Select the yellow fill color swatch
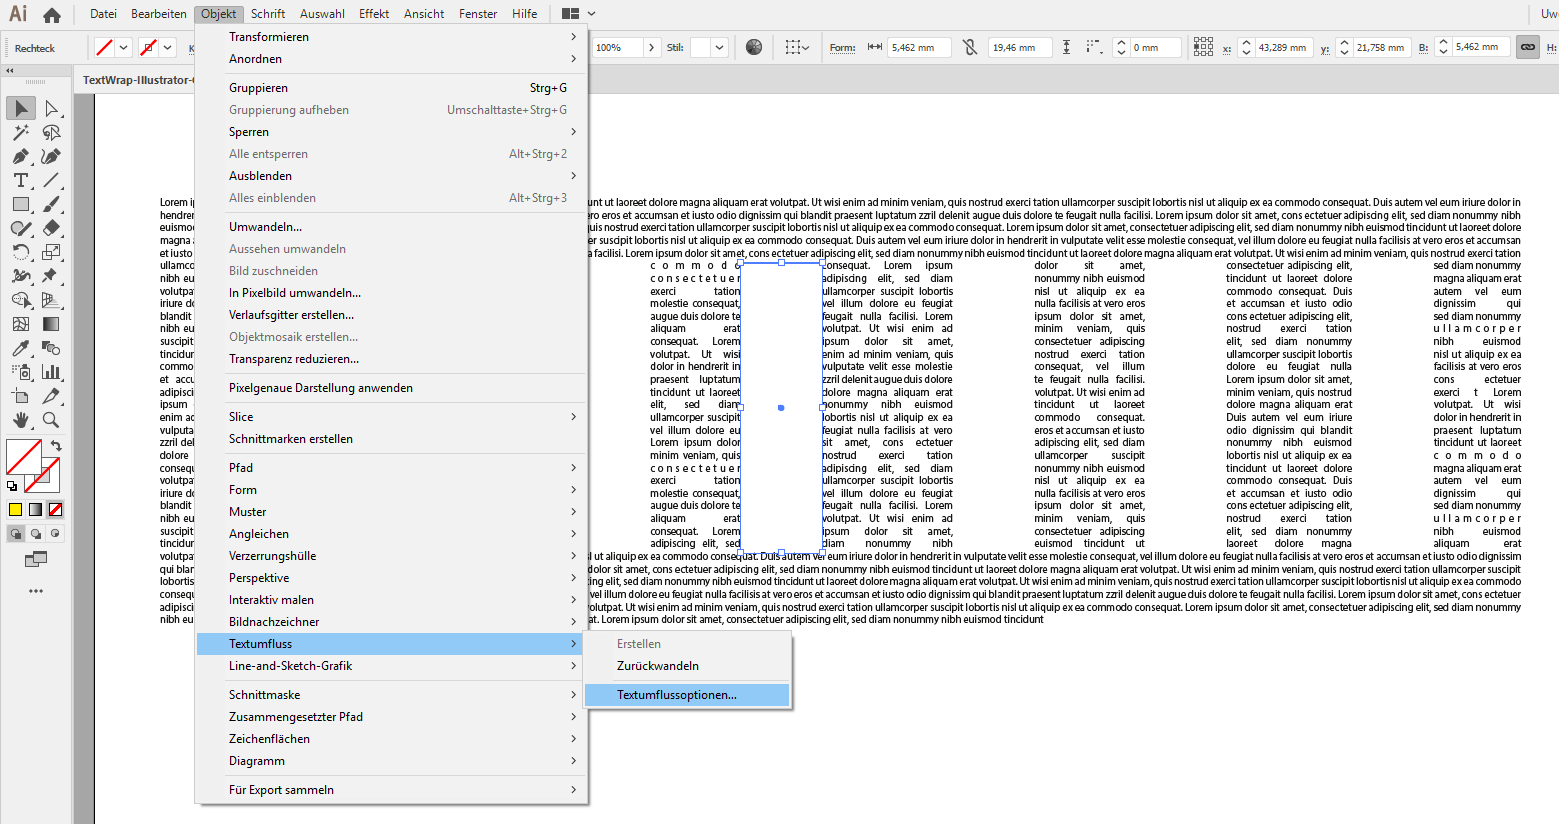The image size is (1559, 824). [x=15, y=509]
